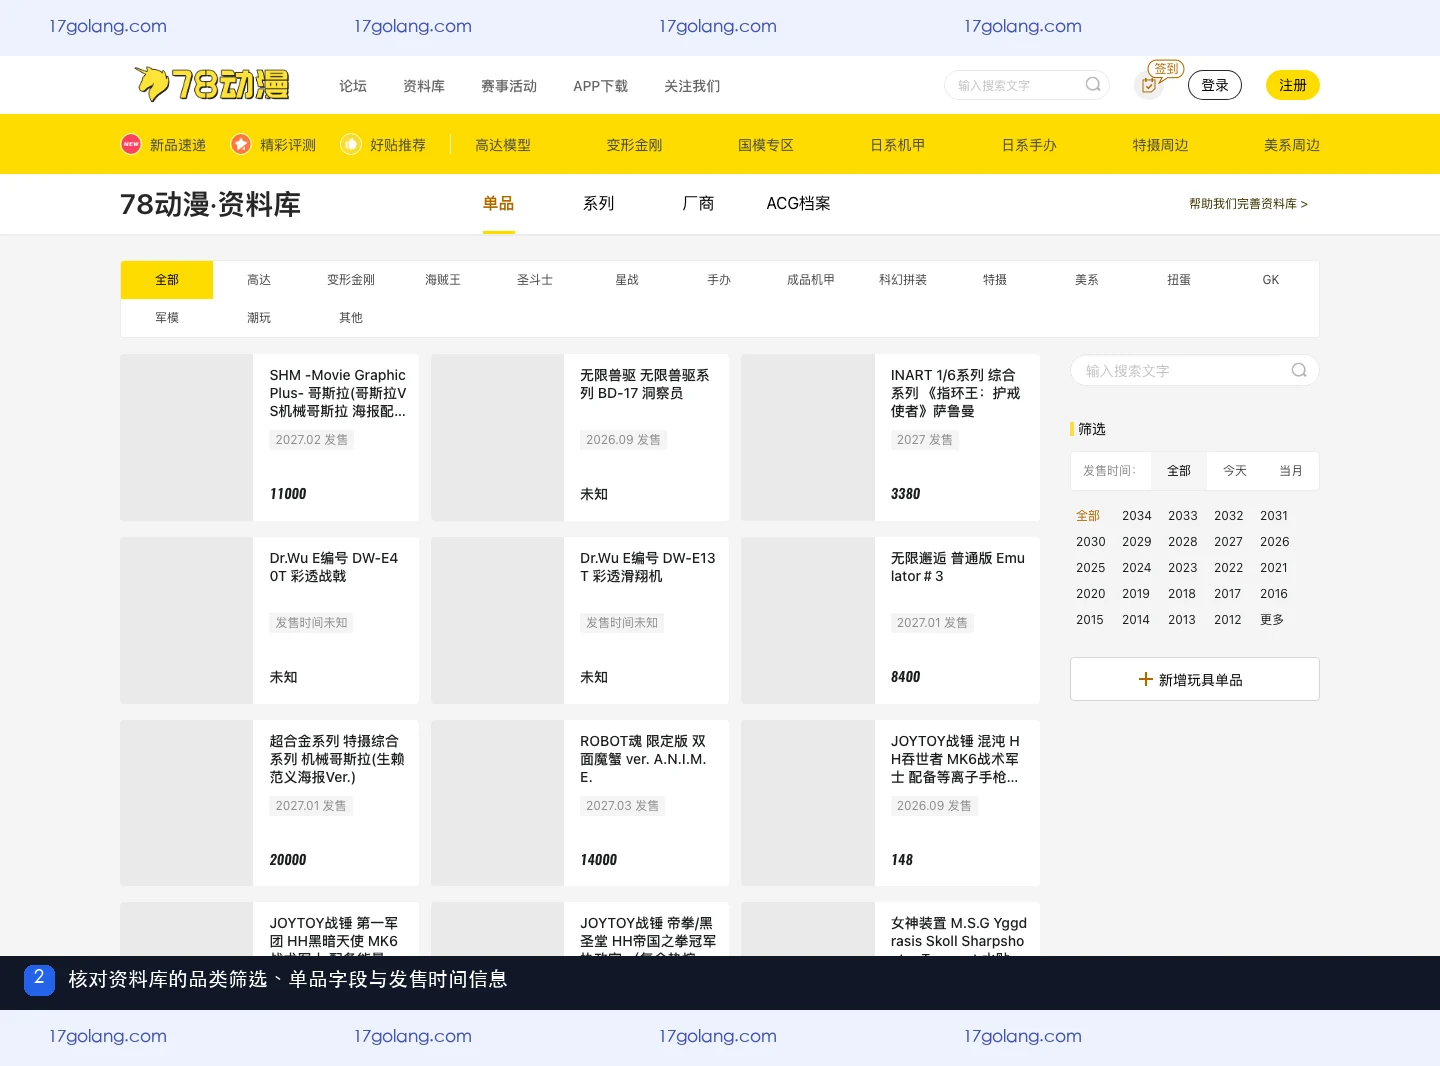Filter by year 2026

[x=1274, y=542]
